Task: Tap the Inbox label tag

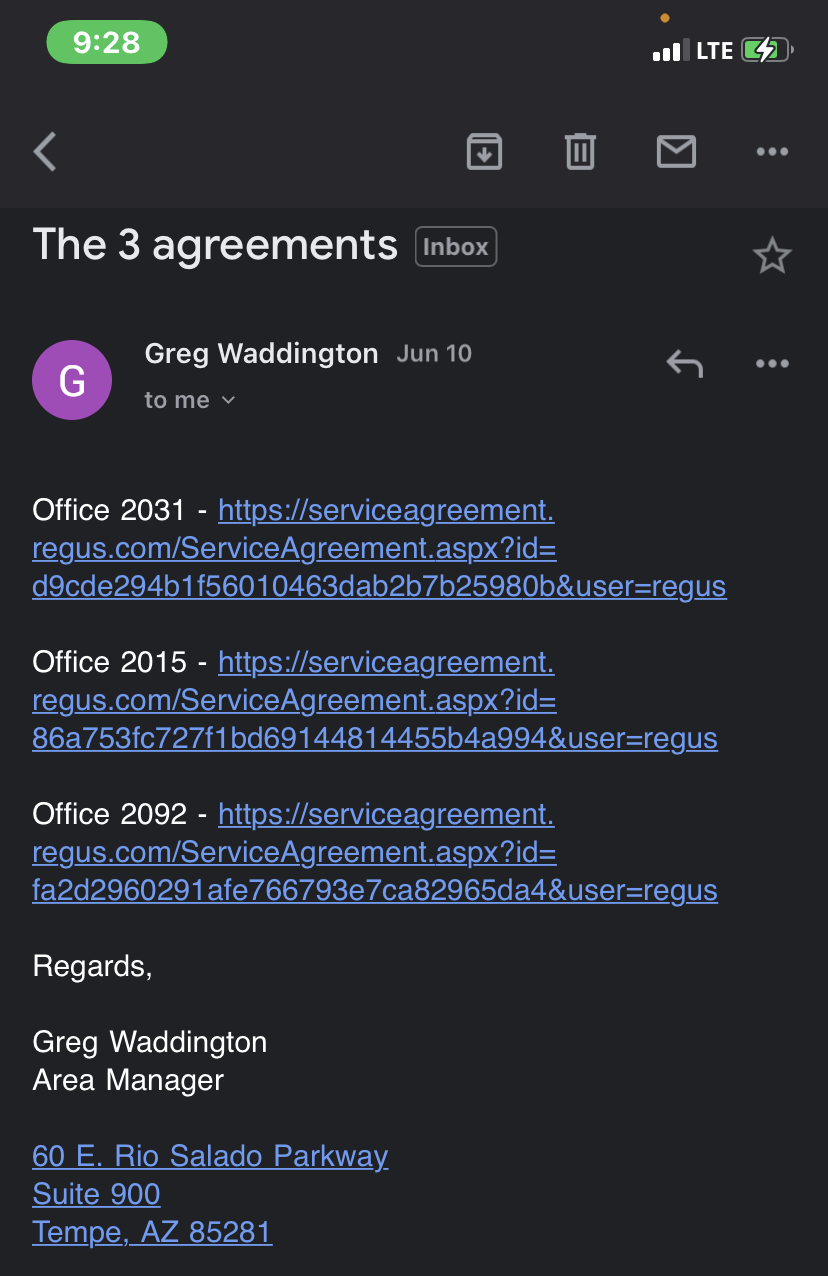Action: 456,247
